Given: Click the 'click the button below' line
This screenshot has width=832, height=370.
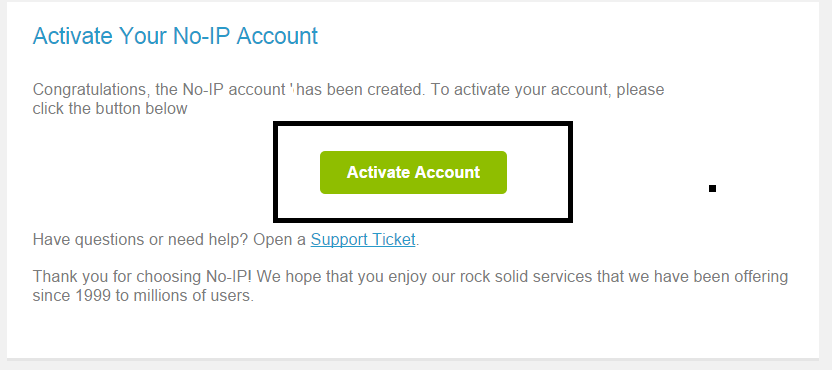Looking at the screenshot, I should [x=110, y=109].
